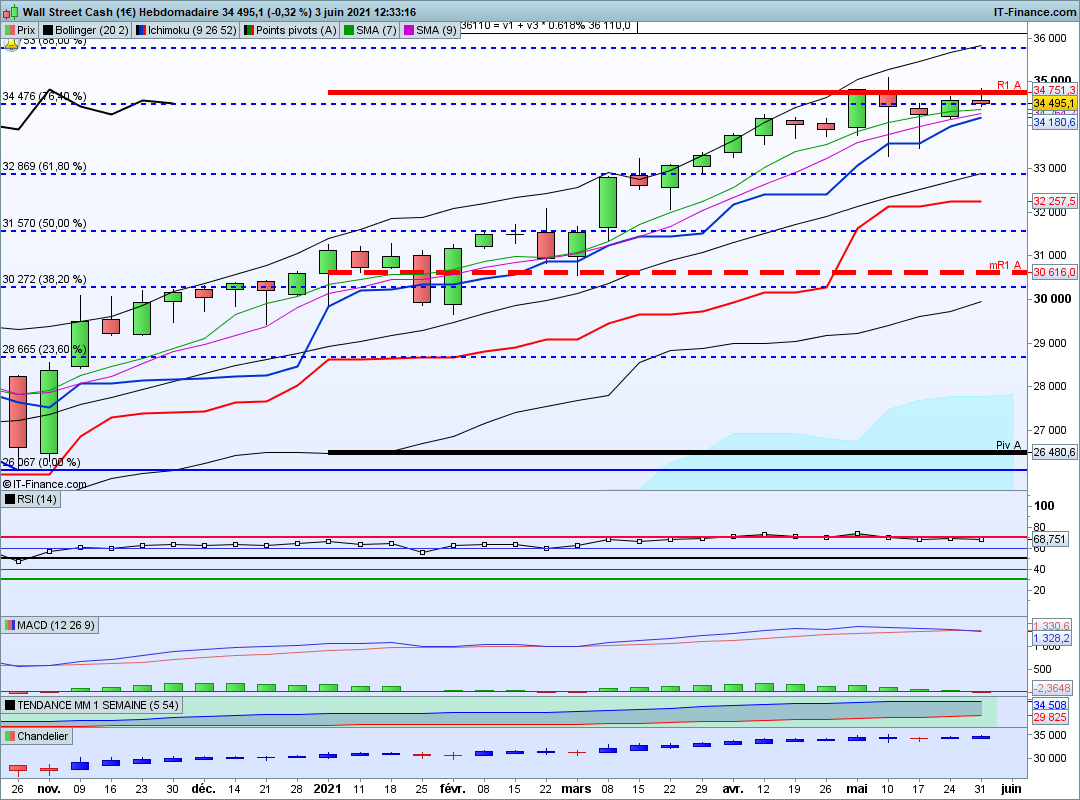Click the MACD value label 1 330,6
The image size is (1080, 800).
point(1052,626)
